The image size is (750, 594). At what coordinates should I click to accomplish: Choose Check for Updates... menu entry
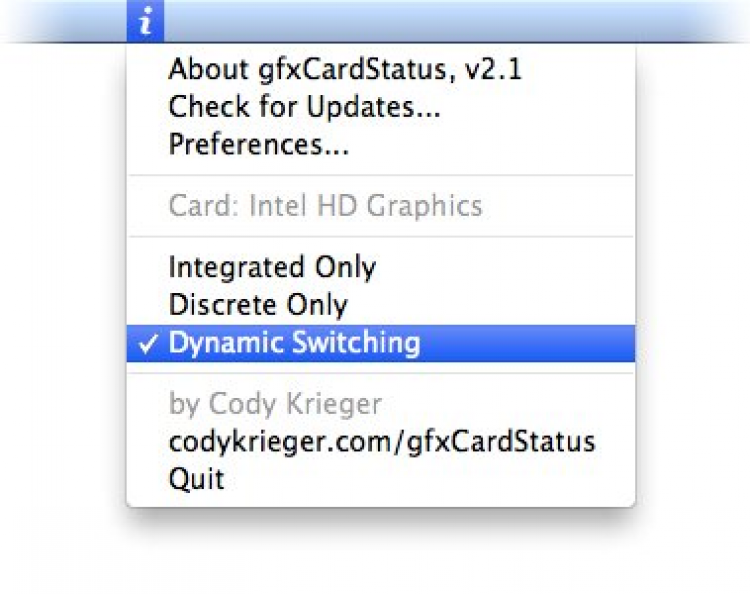[304, 107]
